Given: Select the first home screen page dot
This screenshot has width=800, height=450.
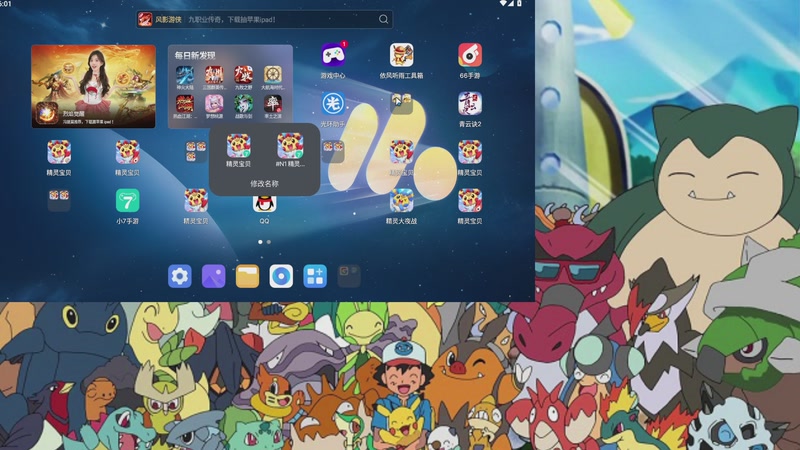Looking at the screenshot, I should pyautogui.click(x=260, y=242).
